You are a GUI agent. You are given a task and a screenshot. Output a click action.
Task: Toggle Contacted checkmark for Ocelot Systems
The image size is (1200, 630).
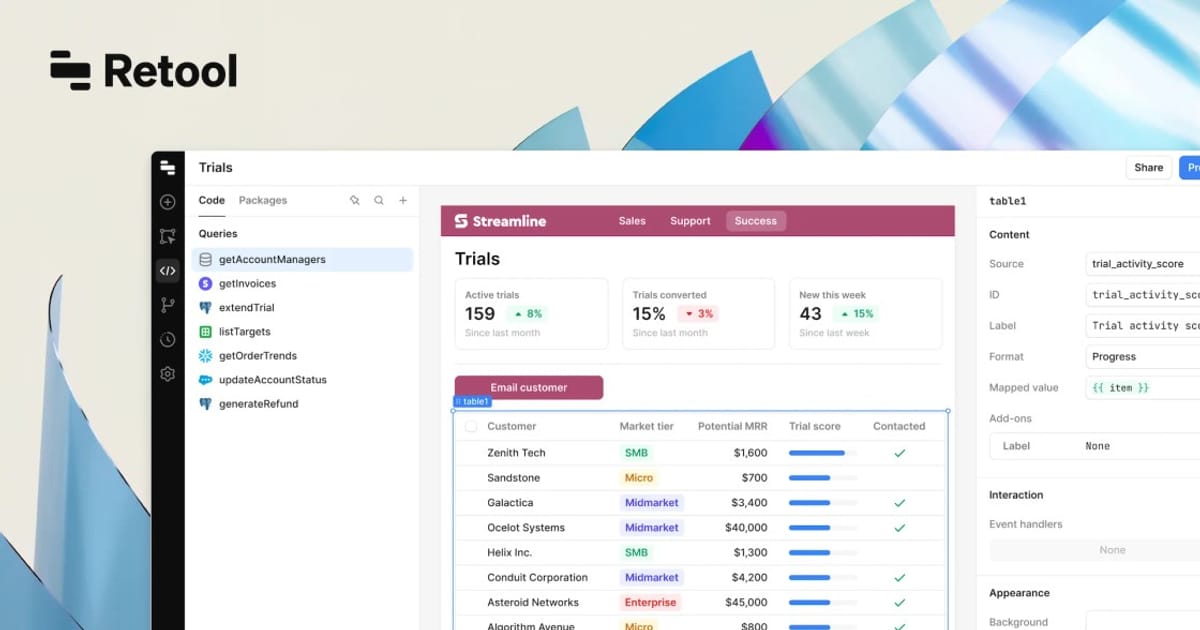click(899, 528)
